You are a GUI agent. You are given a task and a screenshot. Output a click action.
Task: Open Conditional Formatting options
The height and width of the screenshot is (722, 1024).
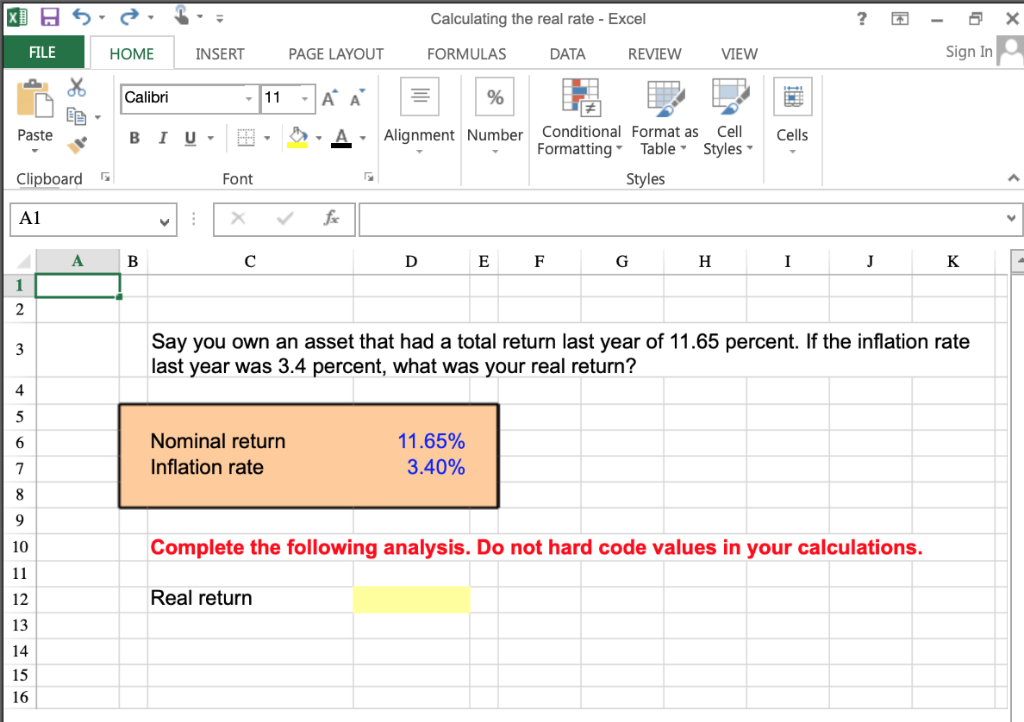pos(580,117)
